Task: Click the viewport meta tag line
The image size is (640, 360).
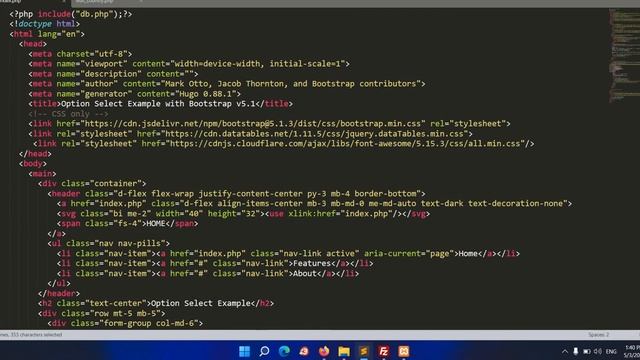Action: [x=189, y=64]
